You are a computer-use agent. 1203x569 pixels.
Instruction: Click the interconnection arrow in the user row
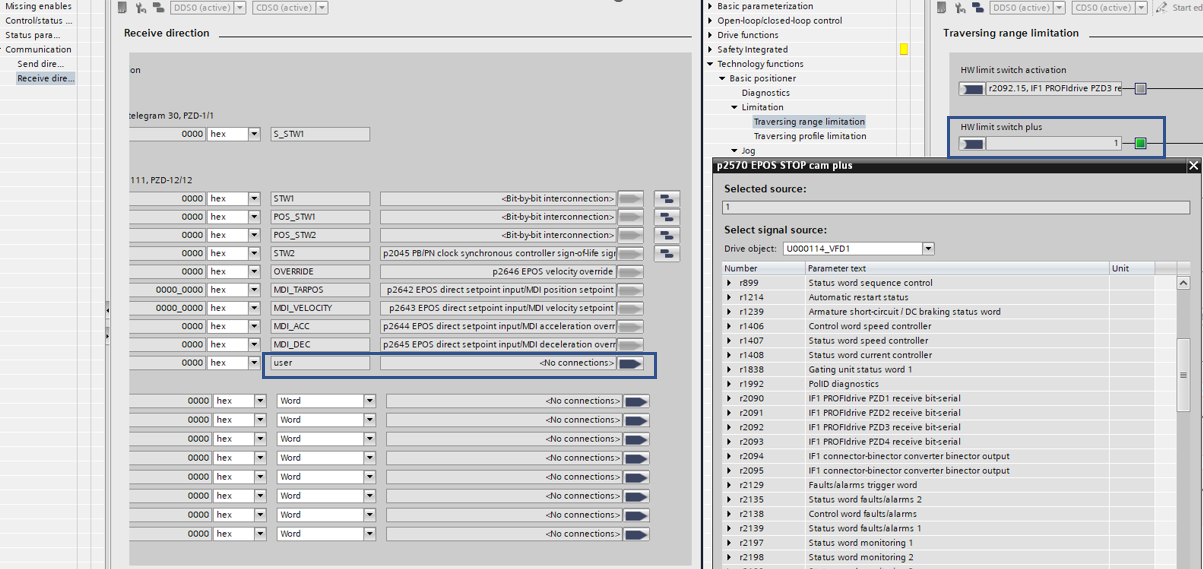point(630,364)
